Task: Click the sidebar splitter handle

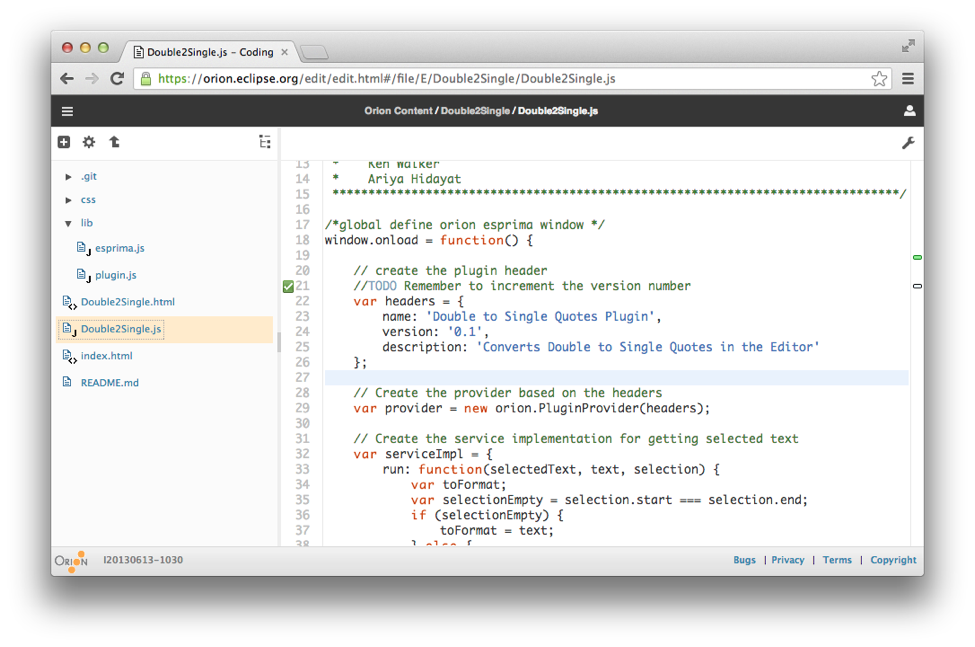Action: click(x=279, y=342)
